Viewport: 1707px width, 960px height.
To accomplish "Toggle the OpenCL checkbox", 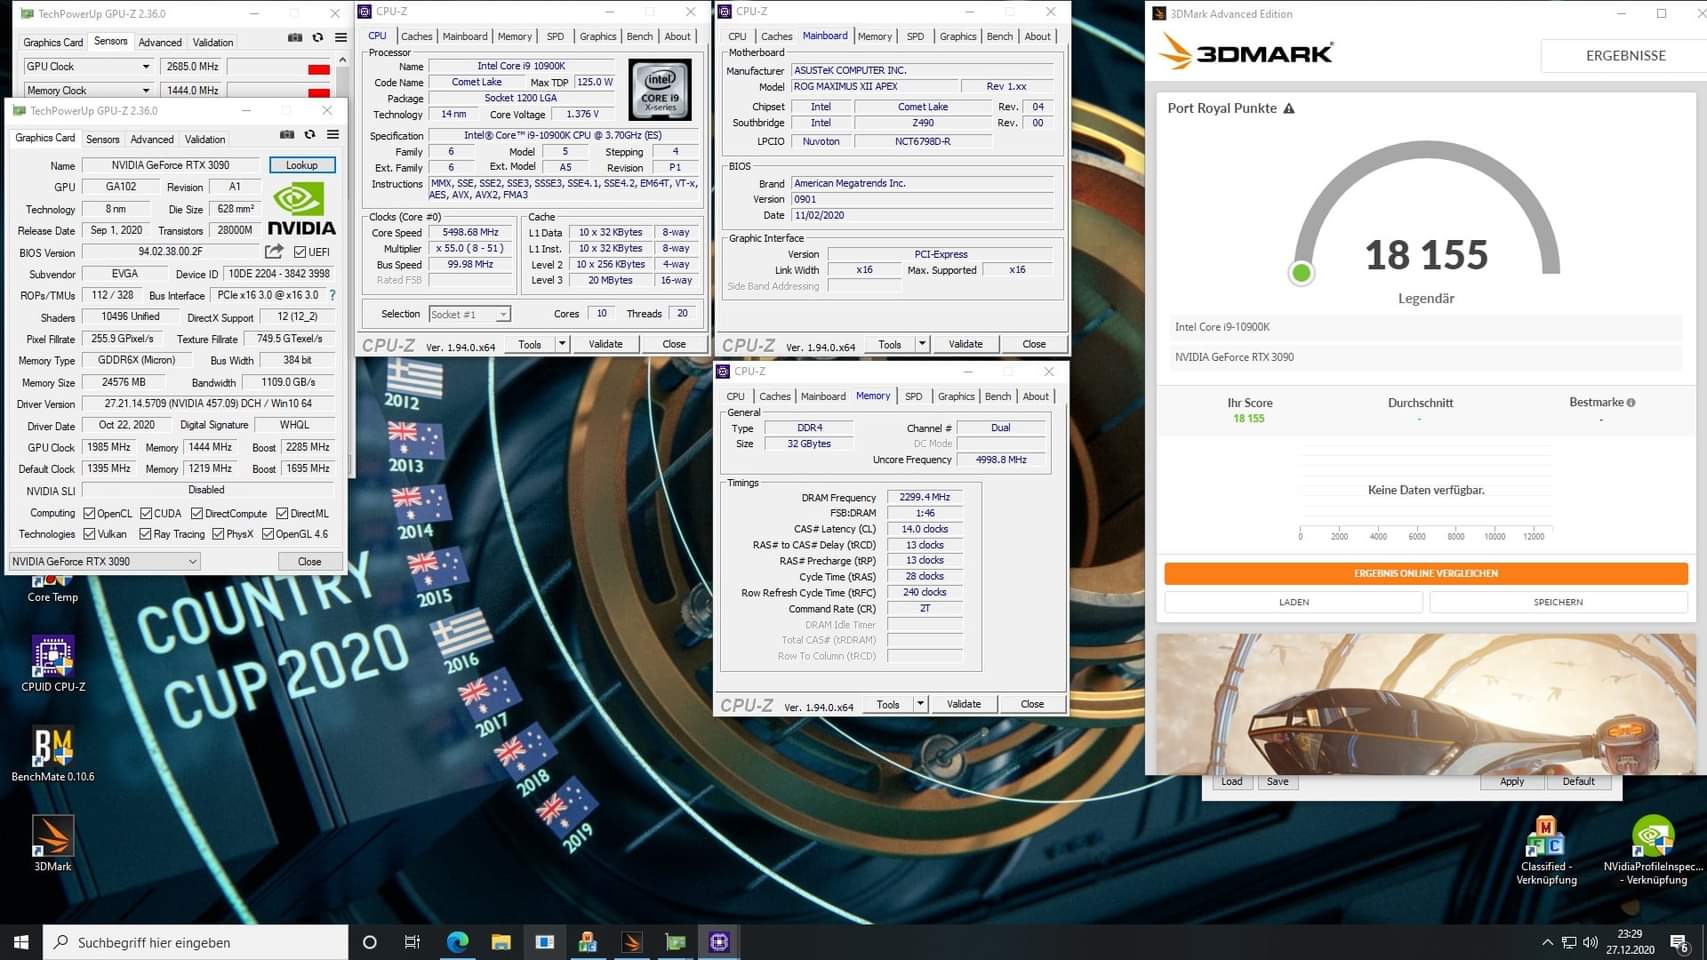I will 89,513.
